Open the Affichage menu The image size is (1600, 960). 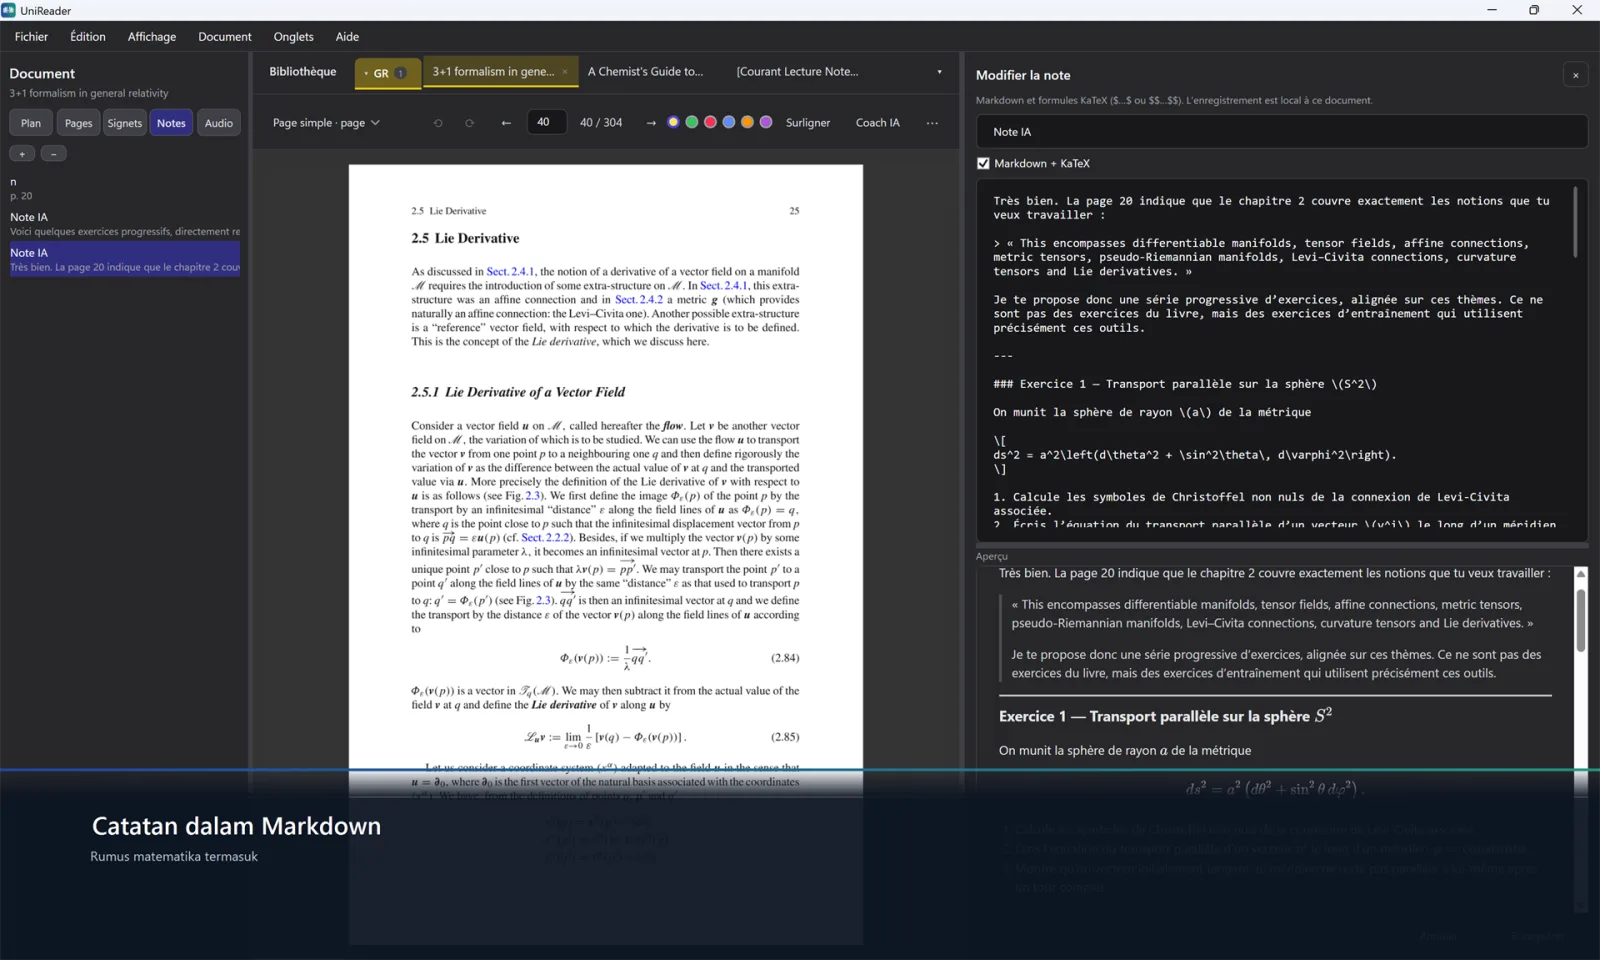pyautogui.click(x=152, y=37)
